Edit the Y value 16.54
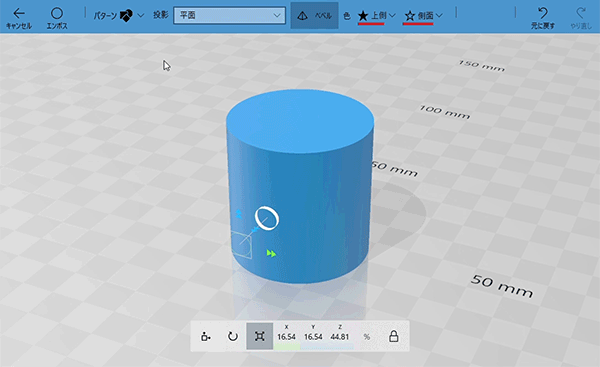 click(x=313, y=337)
